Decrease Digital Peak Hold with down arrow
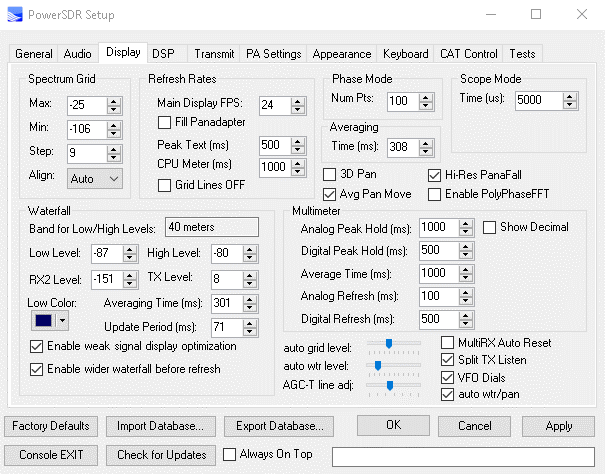Image resolution: width=605 pixels, height=474 pixels. coord(466,255)
